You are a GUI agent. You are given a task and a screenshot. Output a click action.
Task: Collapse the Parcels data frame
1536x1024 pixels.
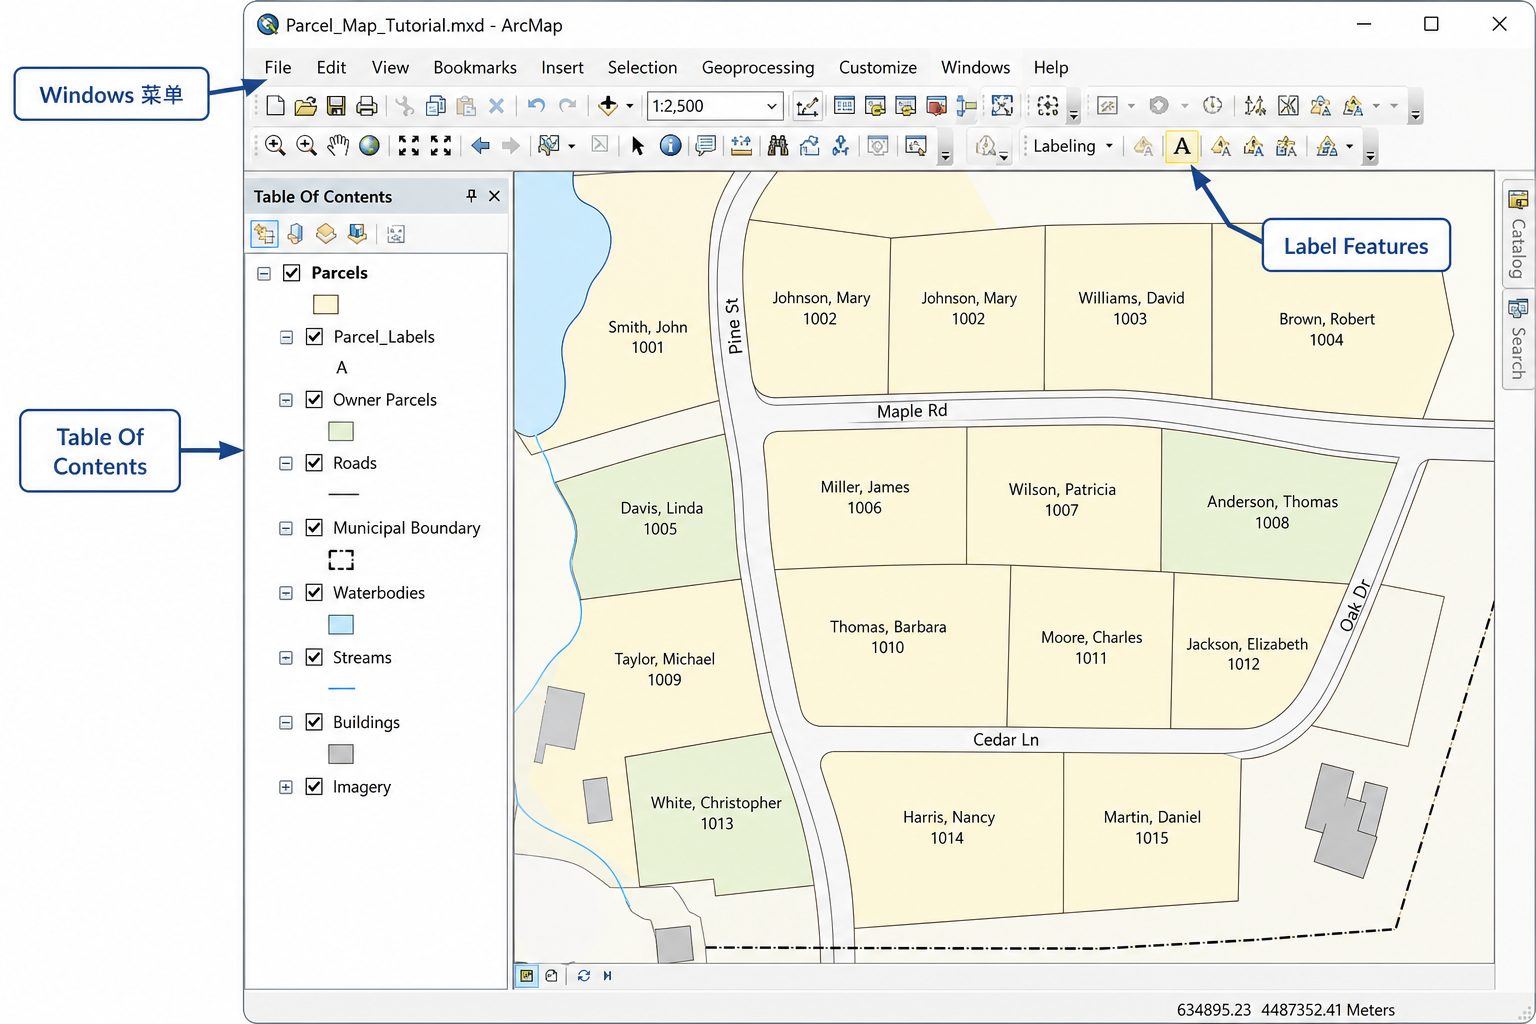(264, 273)
